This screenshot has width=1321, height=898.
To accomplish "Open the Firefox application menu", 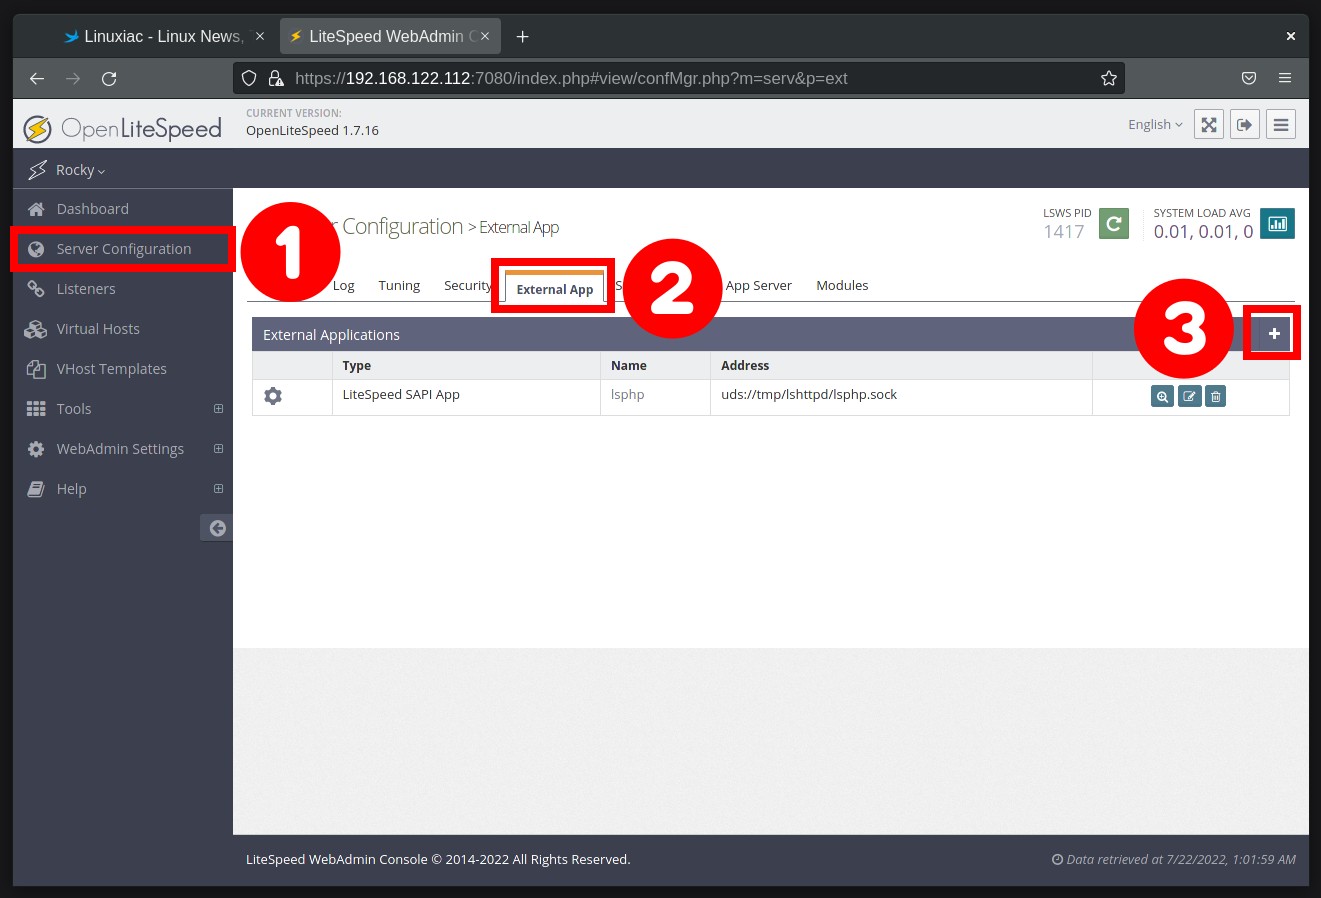I will pyautogui.click(x=1285, y=78).
